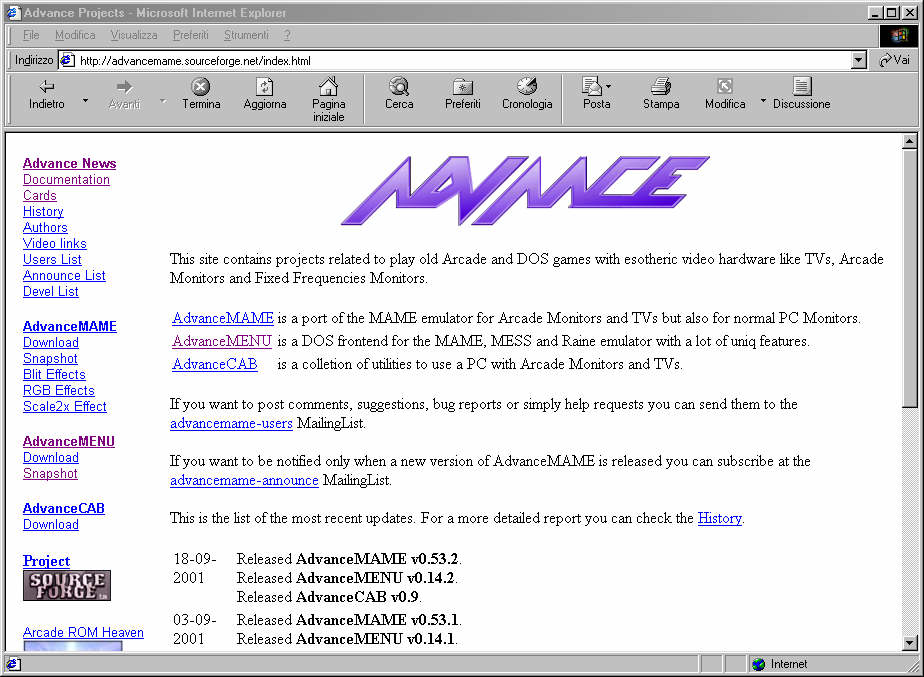Click the scrollbar up arrow

pyautogui.click(x=909, y=141)
